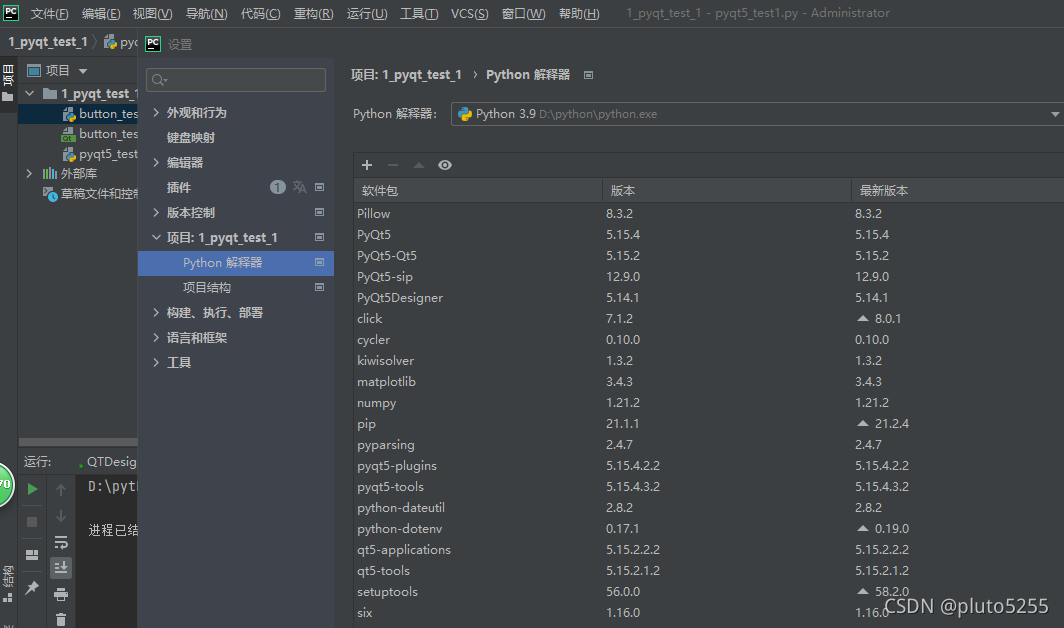
Task: Open the 运行(U) menu
Action: [x=367, y=14]
